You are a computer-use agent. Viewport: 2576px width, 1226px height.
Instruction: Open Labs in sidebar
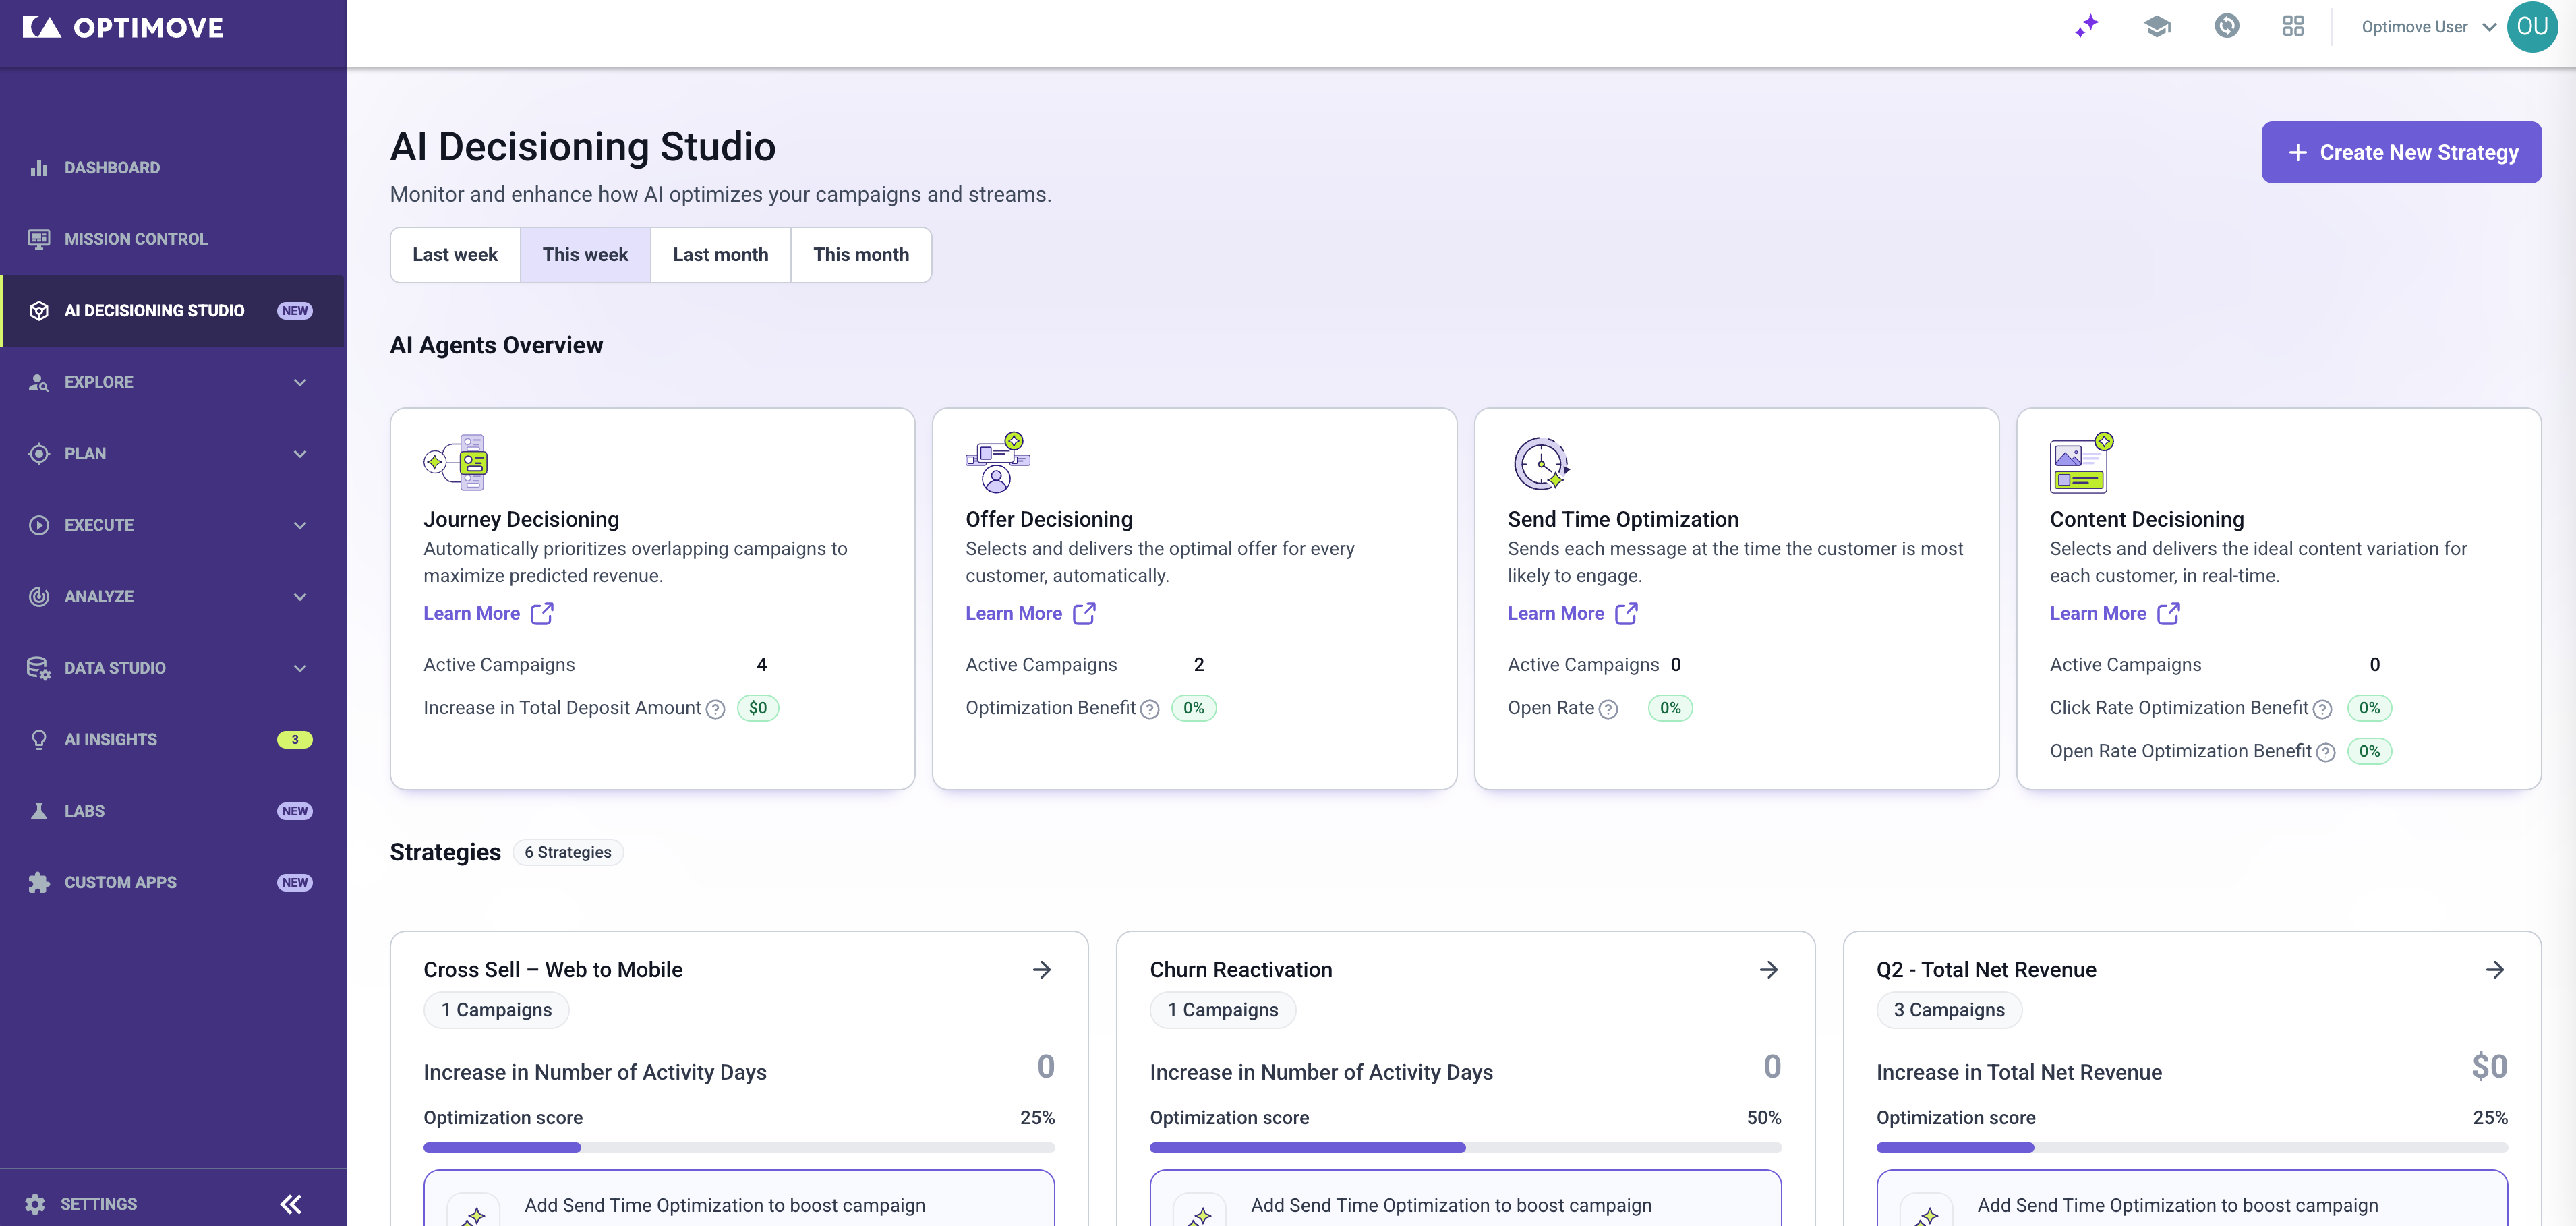coord(172,811)
